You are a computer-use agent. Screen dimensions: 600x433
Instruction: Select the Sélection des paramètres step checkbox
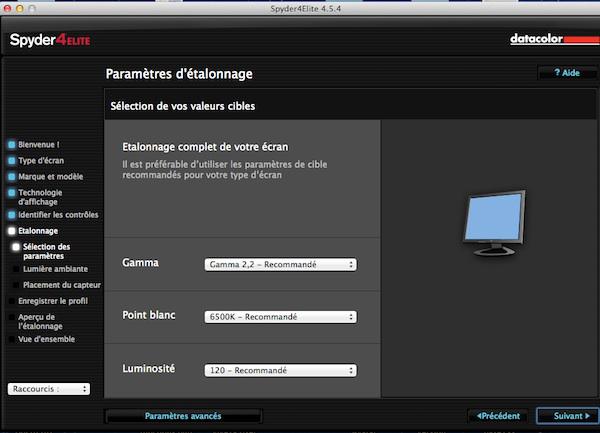click(16, 246)
